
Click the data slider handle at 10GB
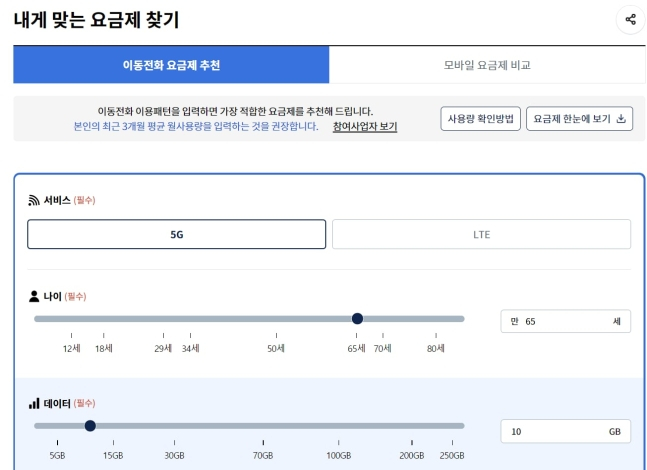[x=90, y=426]
